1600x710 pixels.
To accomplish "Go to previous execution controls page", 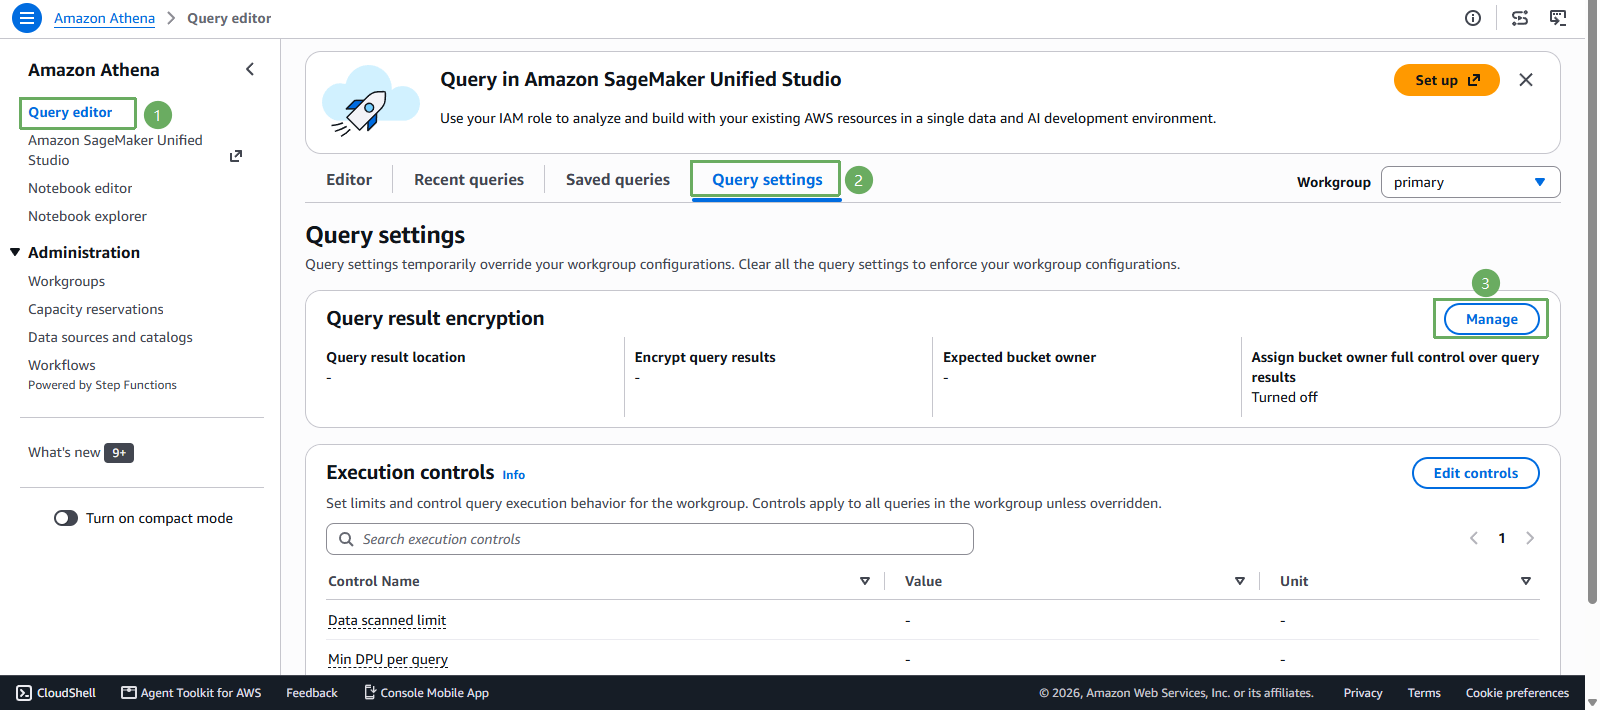I will [x=1474, y=538].
